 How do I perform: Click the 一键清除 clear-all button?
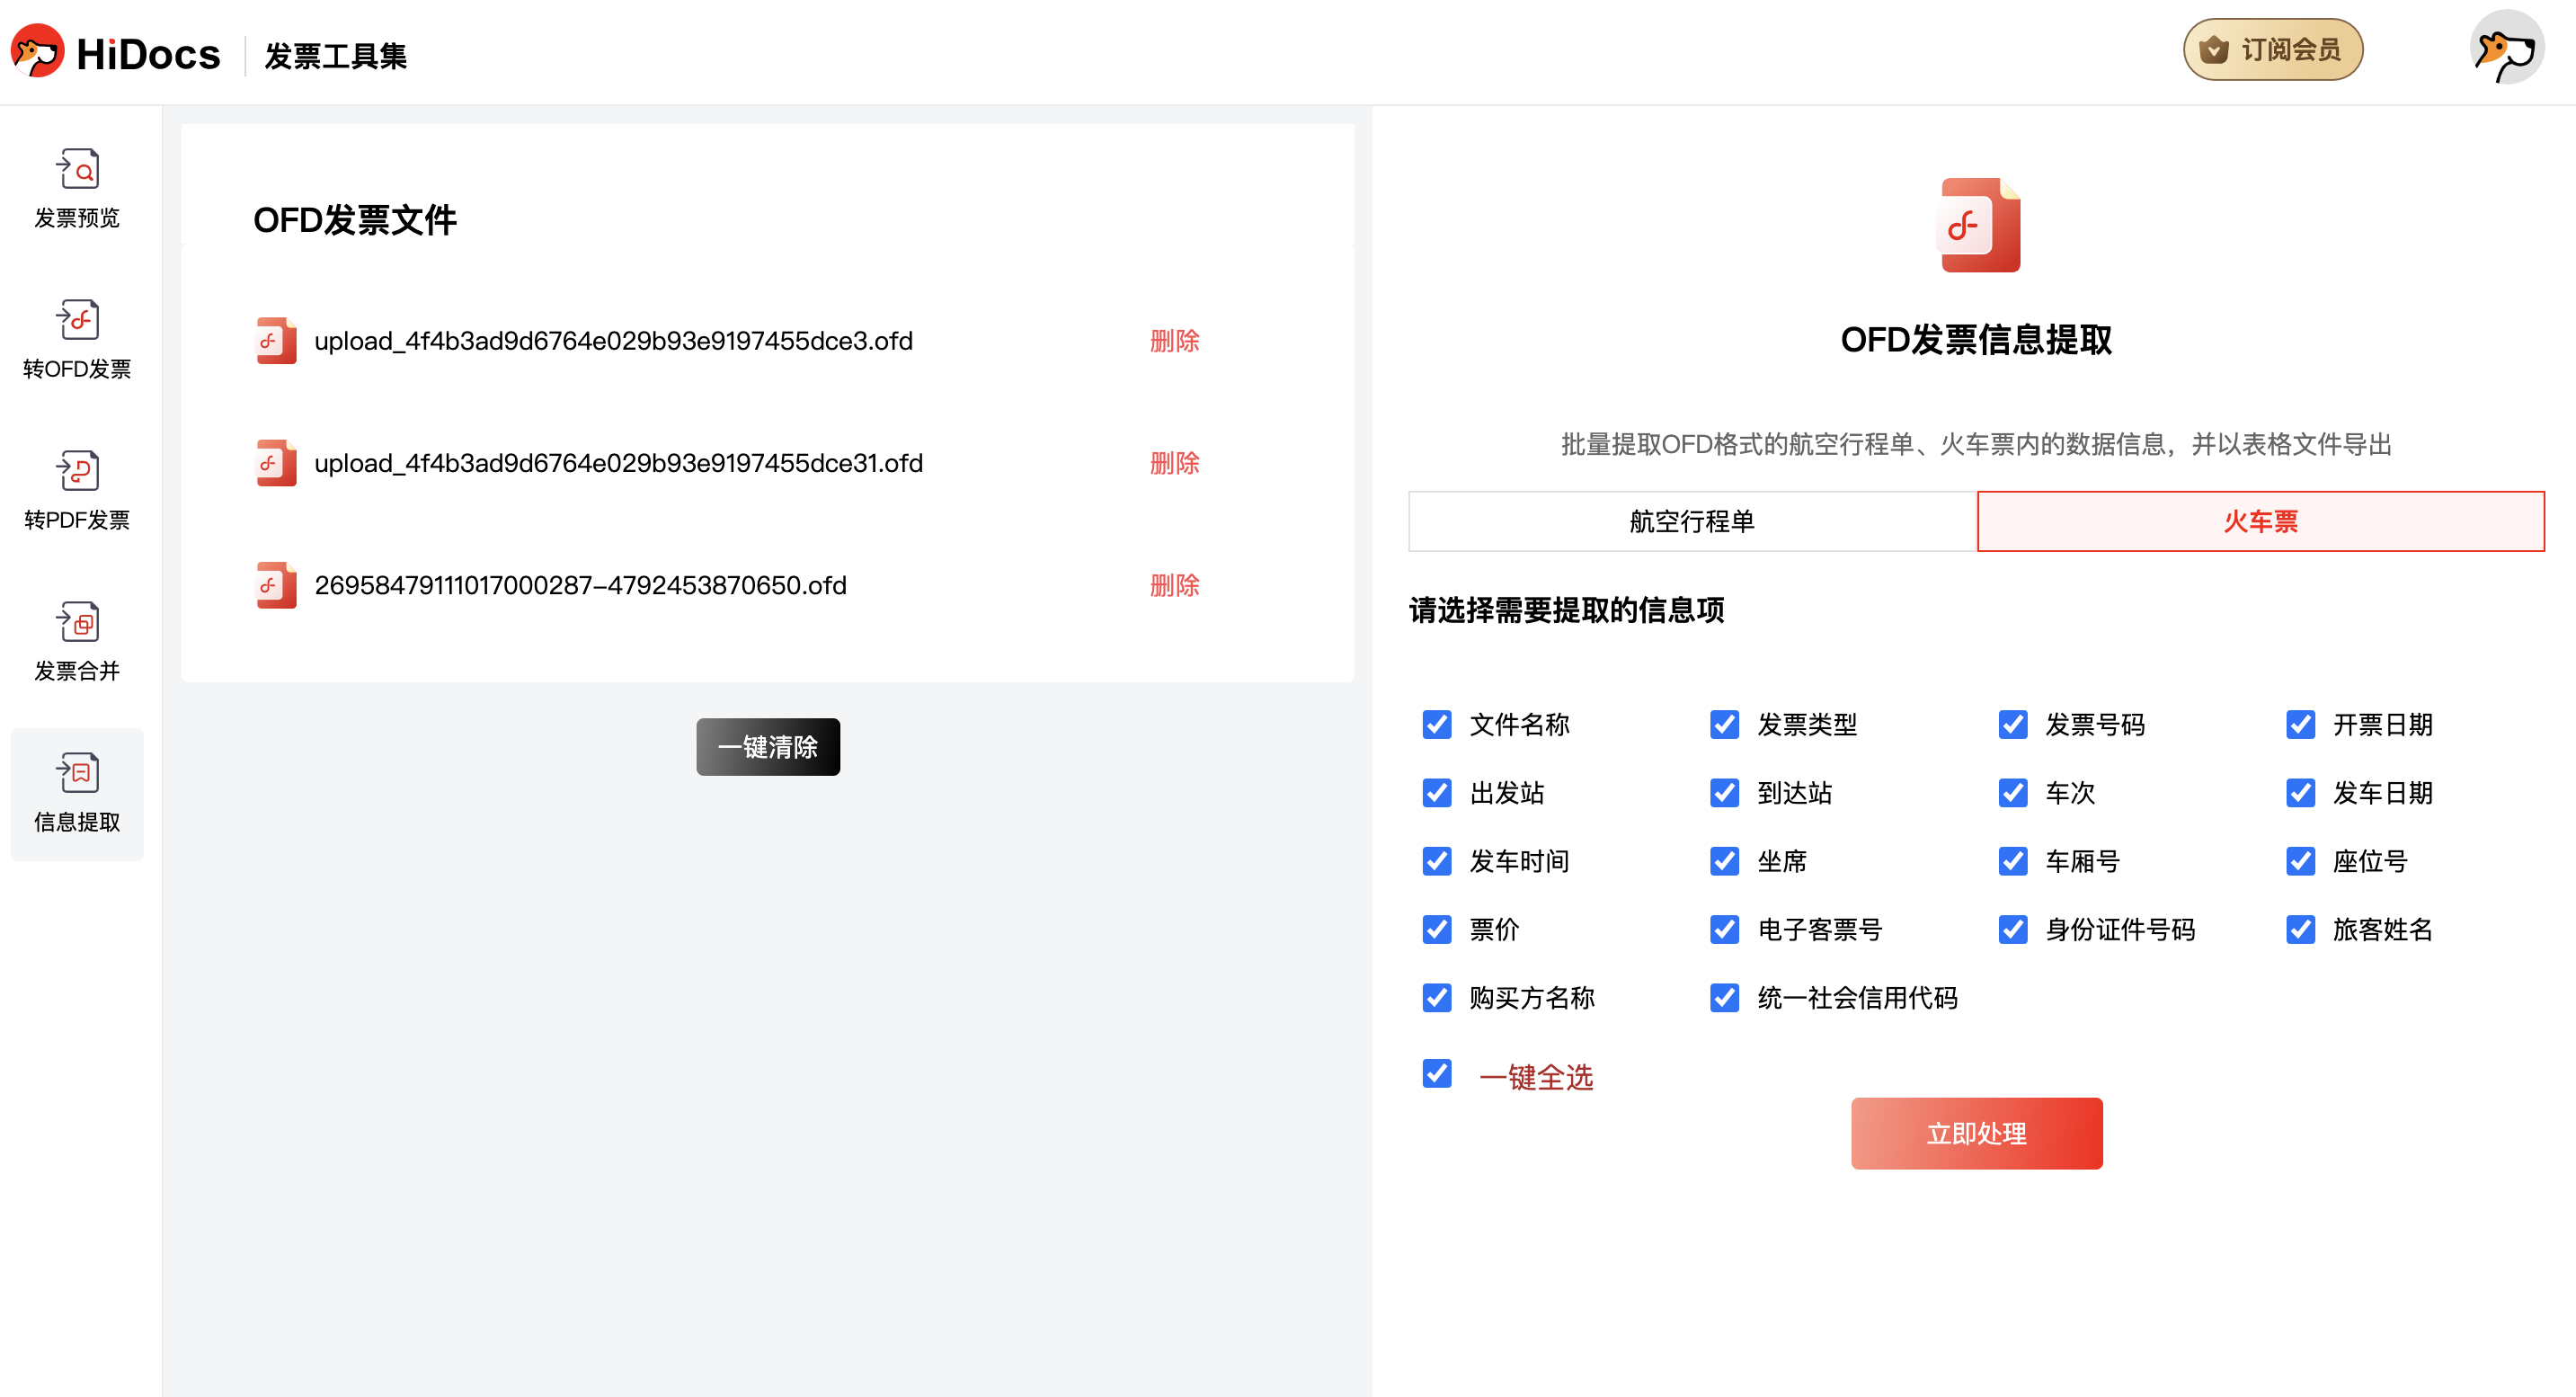tap(767, 747)
